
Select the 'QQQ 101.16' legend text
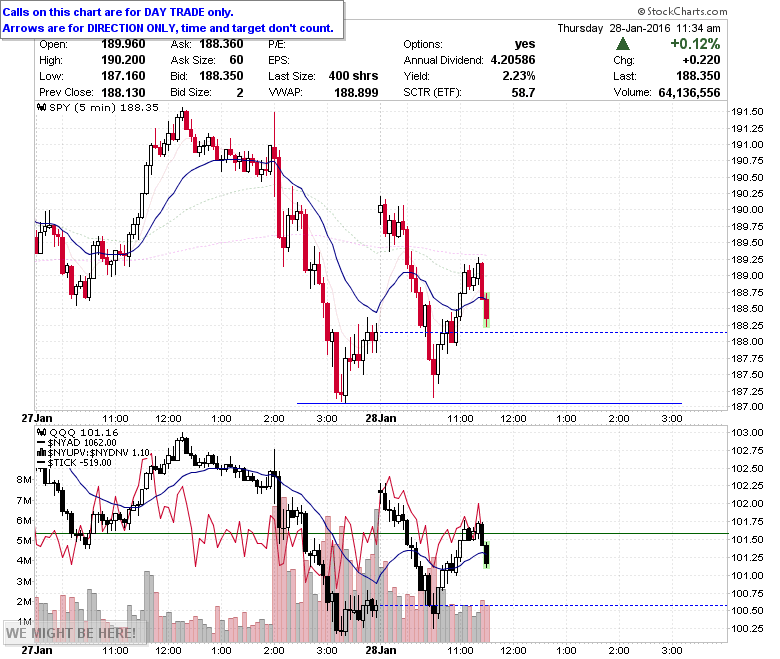(x=84, y=433)
